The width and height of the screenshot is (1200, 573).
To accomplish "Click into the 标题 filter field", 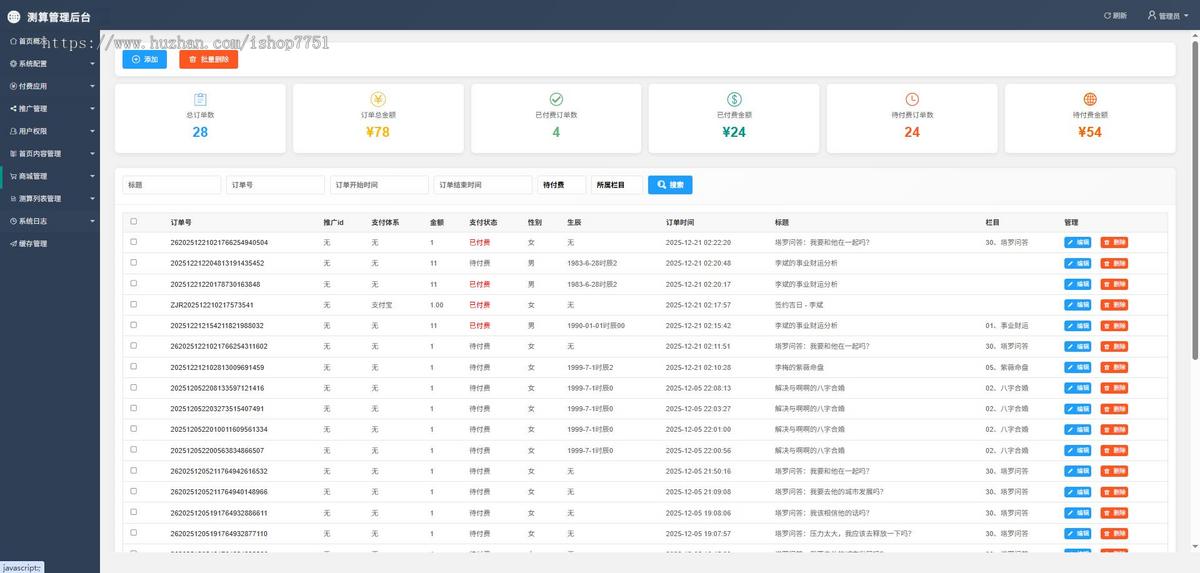I will [172, 185].
